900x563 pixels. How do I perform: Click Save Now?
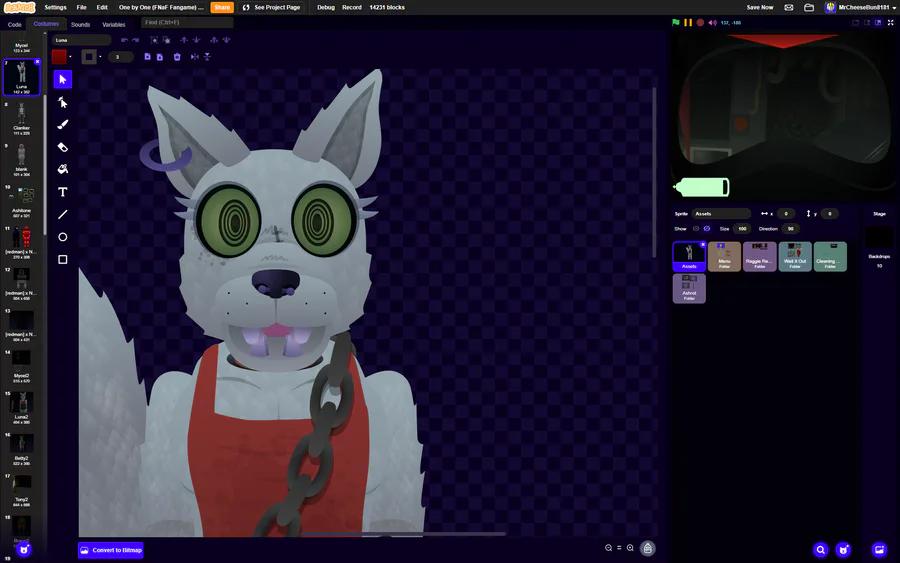pyautogui.click(x=759, y=7)
